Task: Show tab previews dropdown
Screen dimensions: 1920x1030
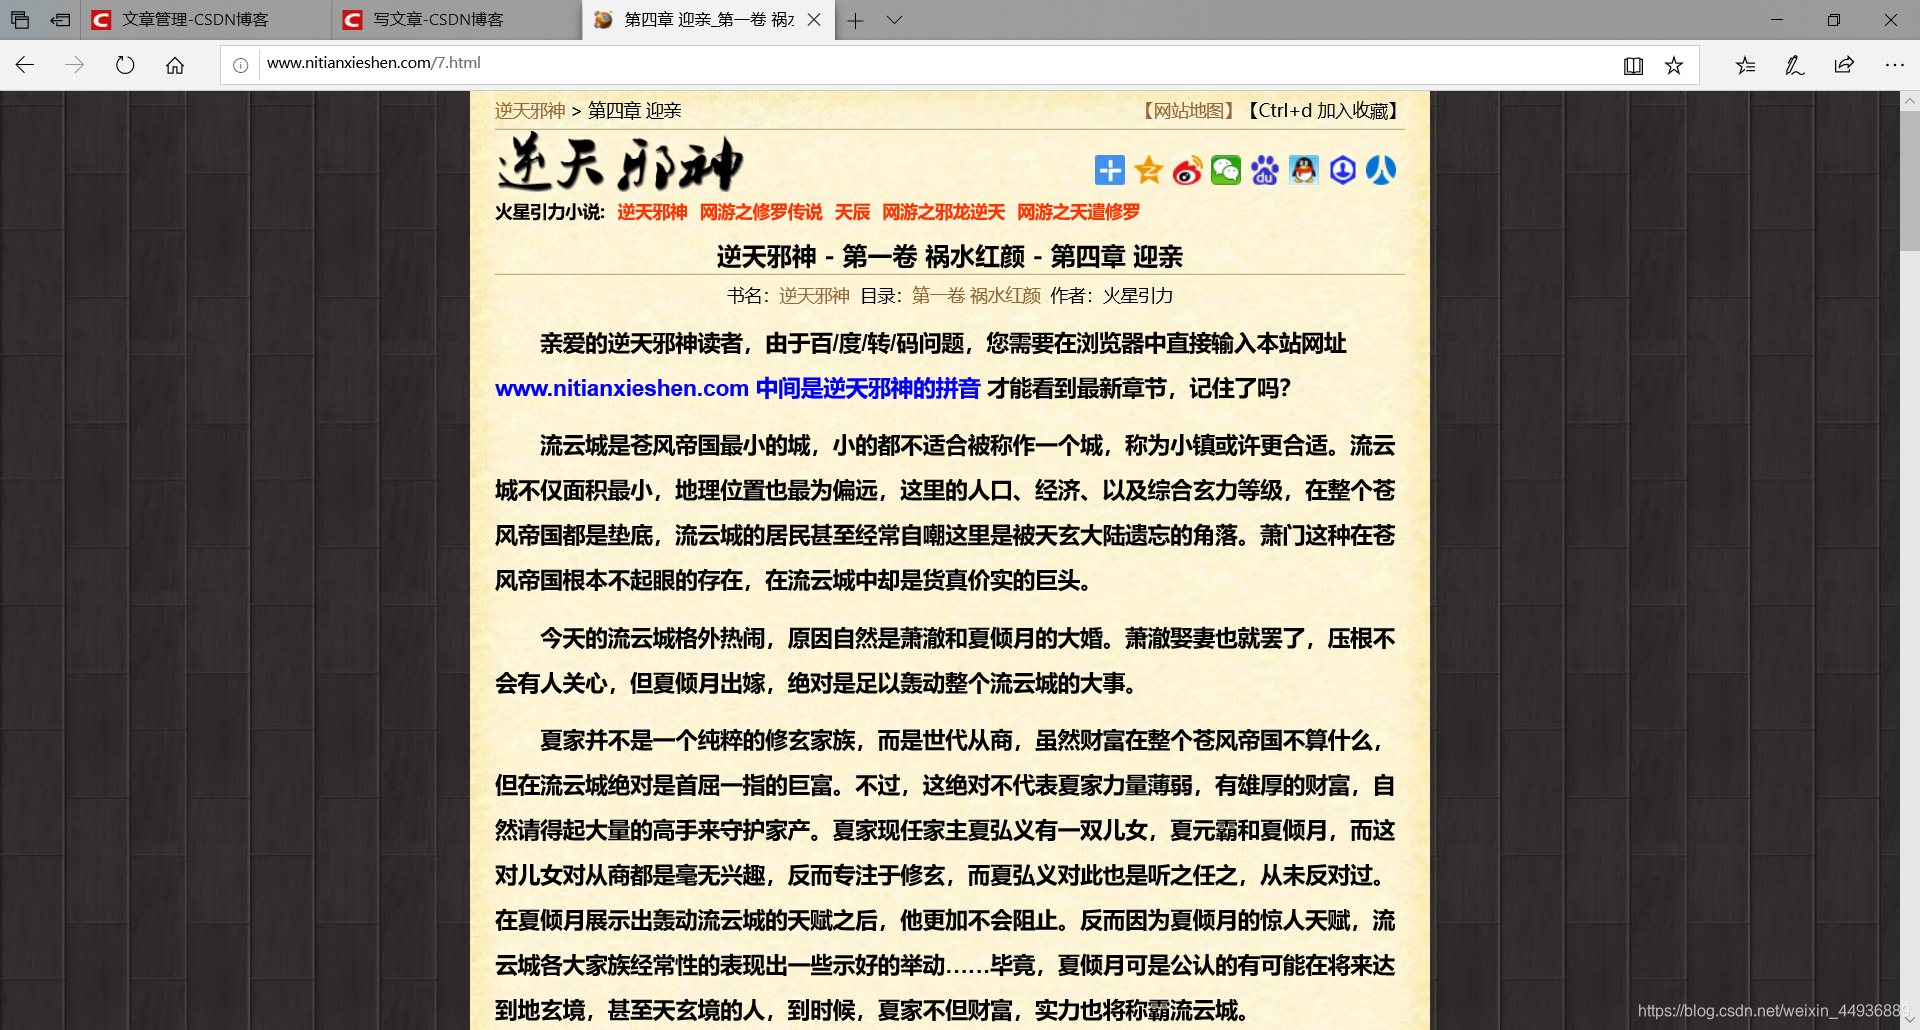Action: click(894, 20)
